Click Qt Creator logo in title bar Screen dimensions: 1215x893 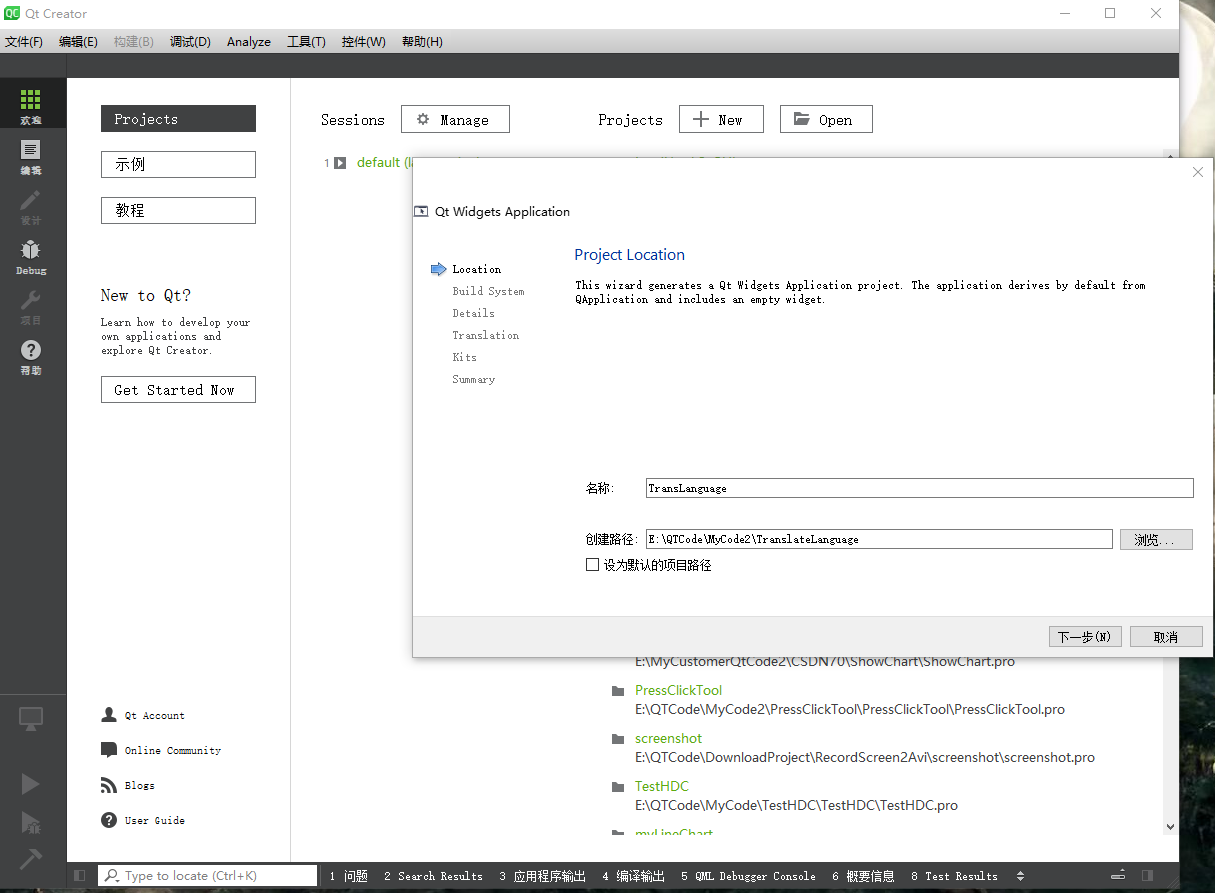12,13
